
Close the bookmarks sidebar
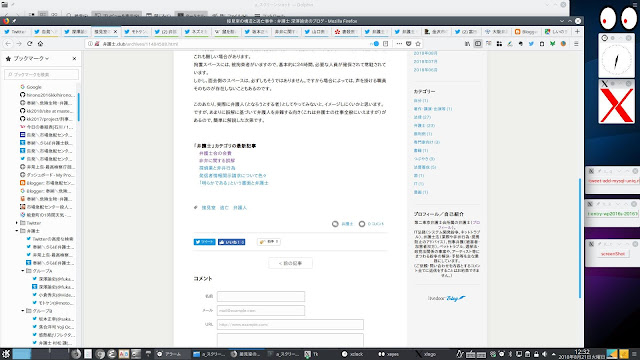tap(74, 59)
